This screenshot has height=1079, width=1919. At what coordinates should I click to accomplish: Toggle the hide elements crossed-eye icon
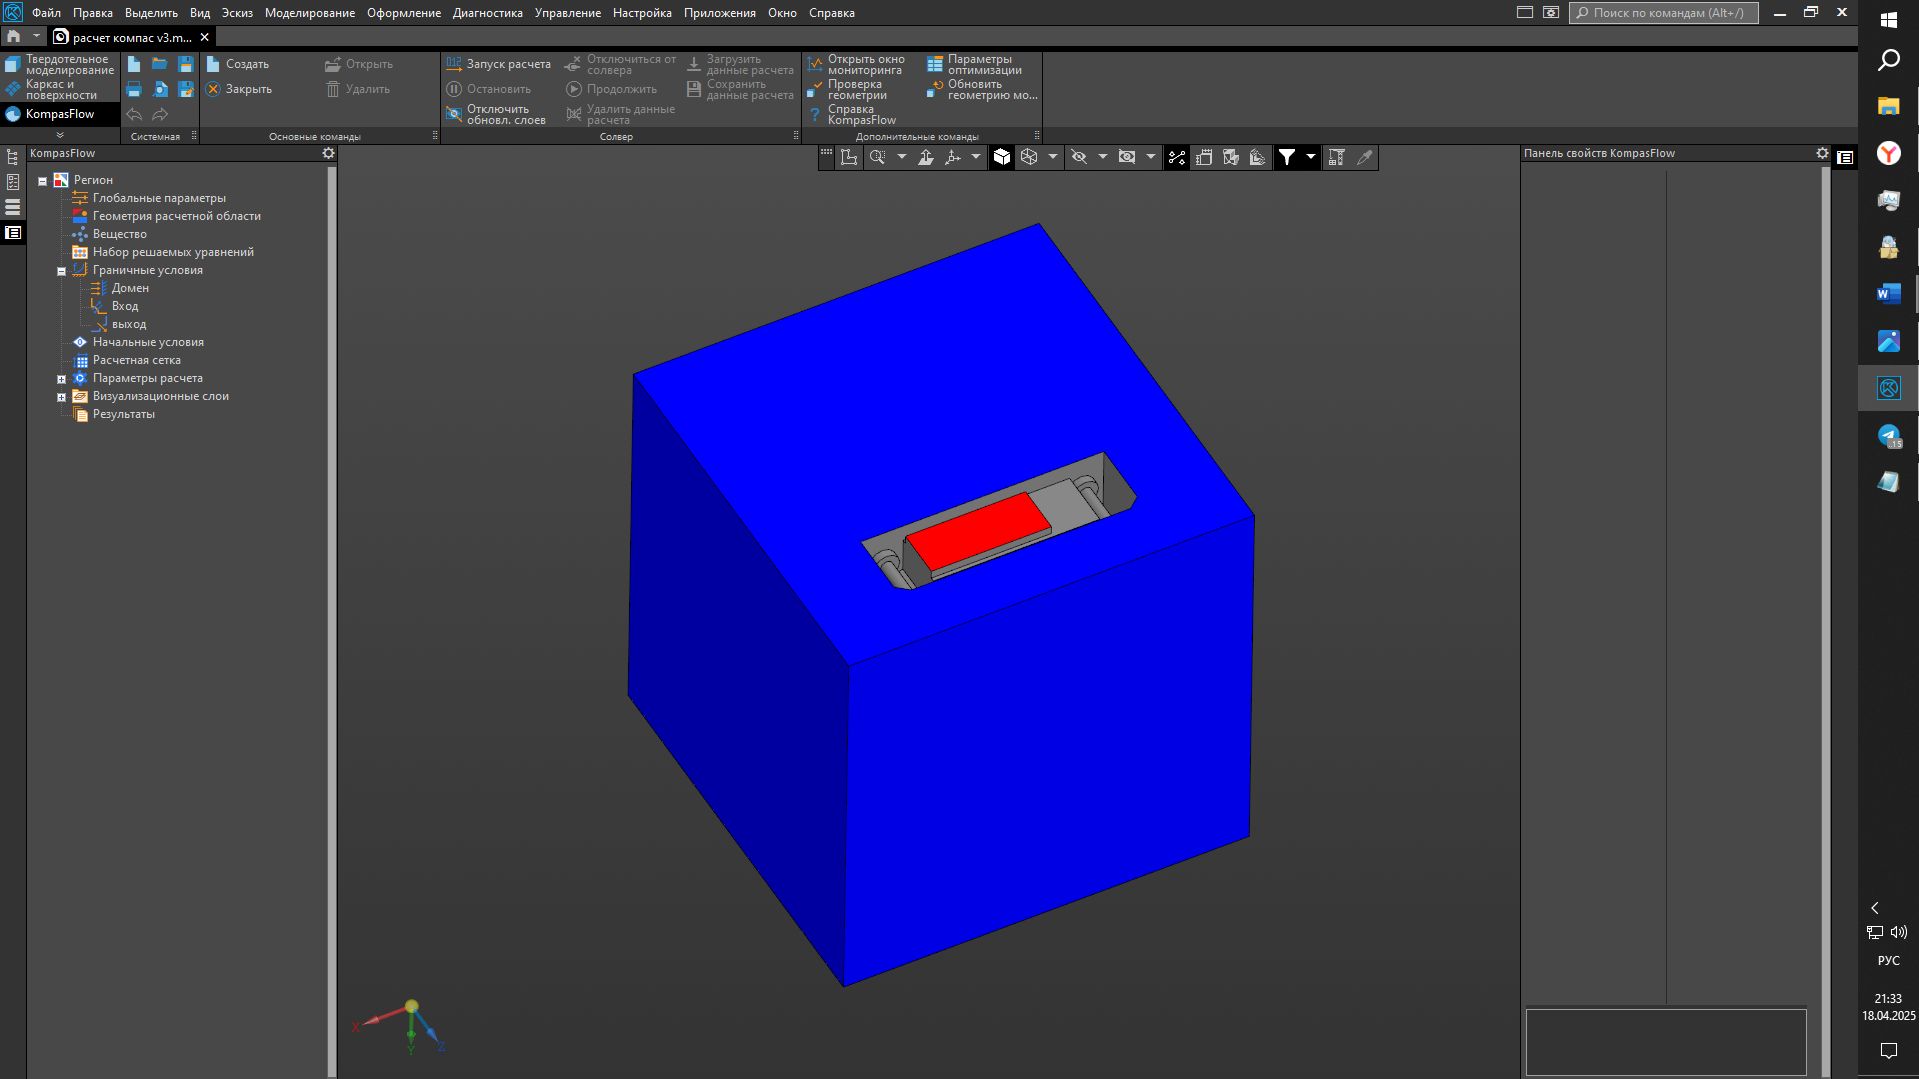[1079, 157]
